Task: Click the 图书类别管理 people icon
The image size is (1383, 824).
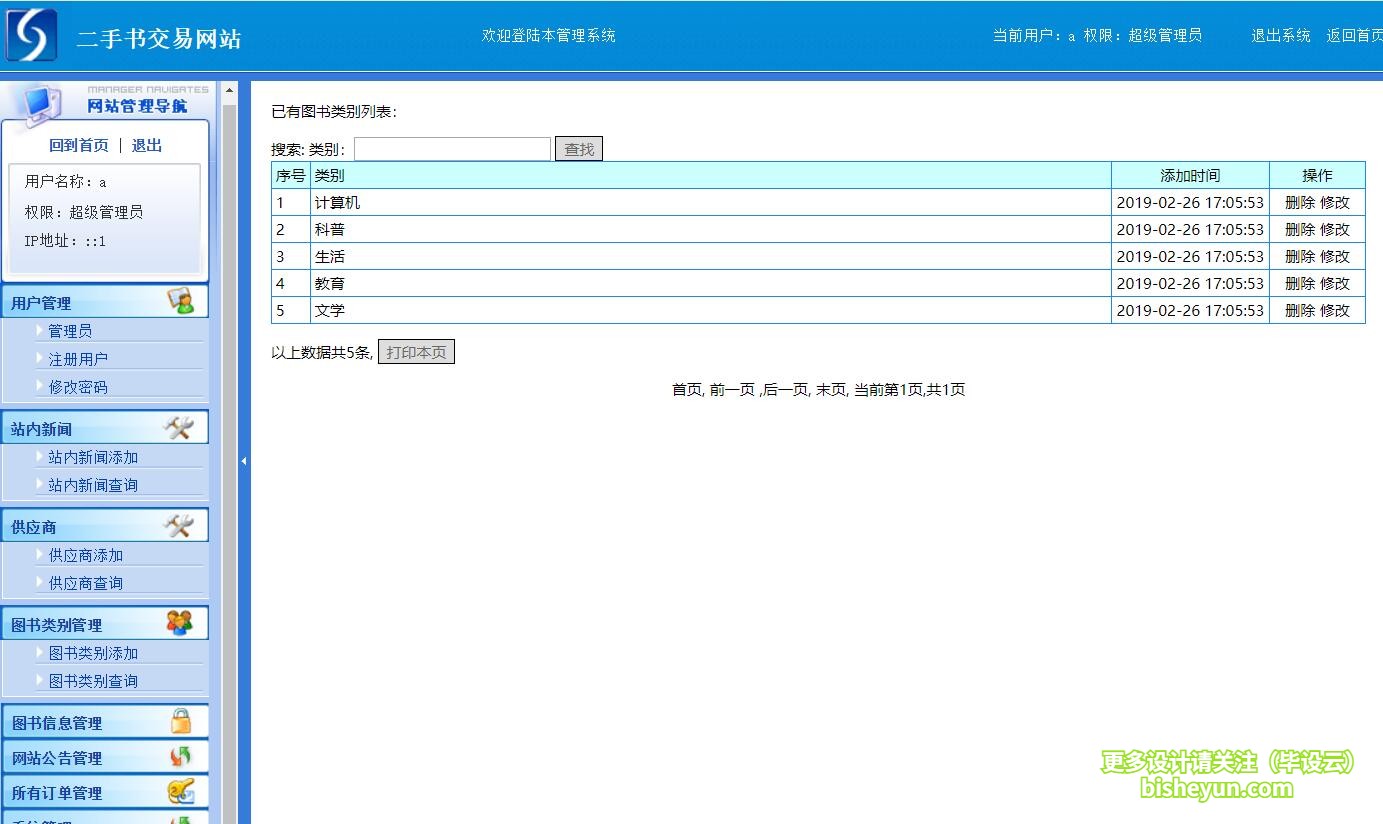Action: (179, 623)
